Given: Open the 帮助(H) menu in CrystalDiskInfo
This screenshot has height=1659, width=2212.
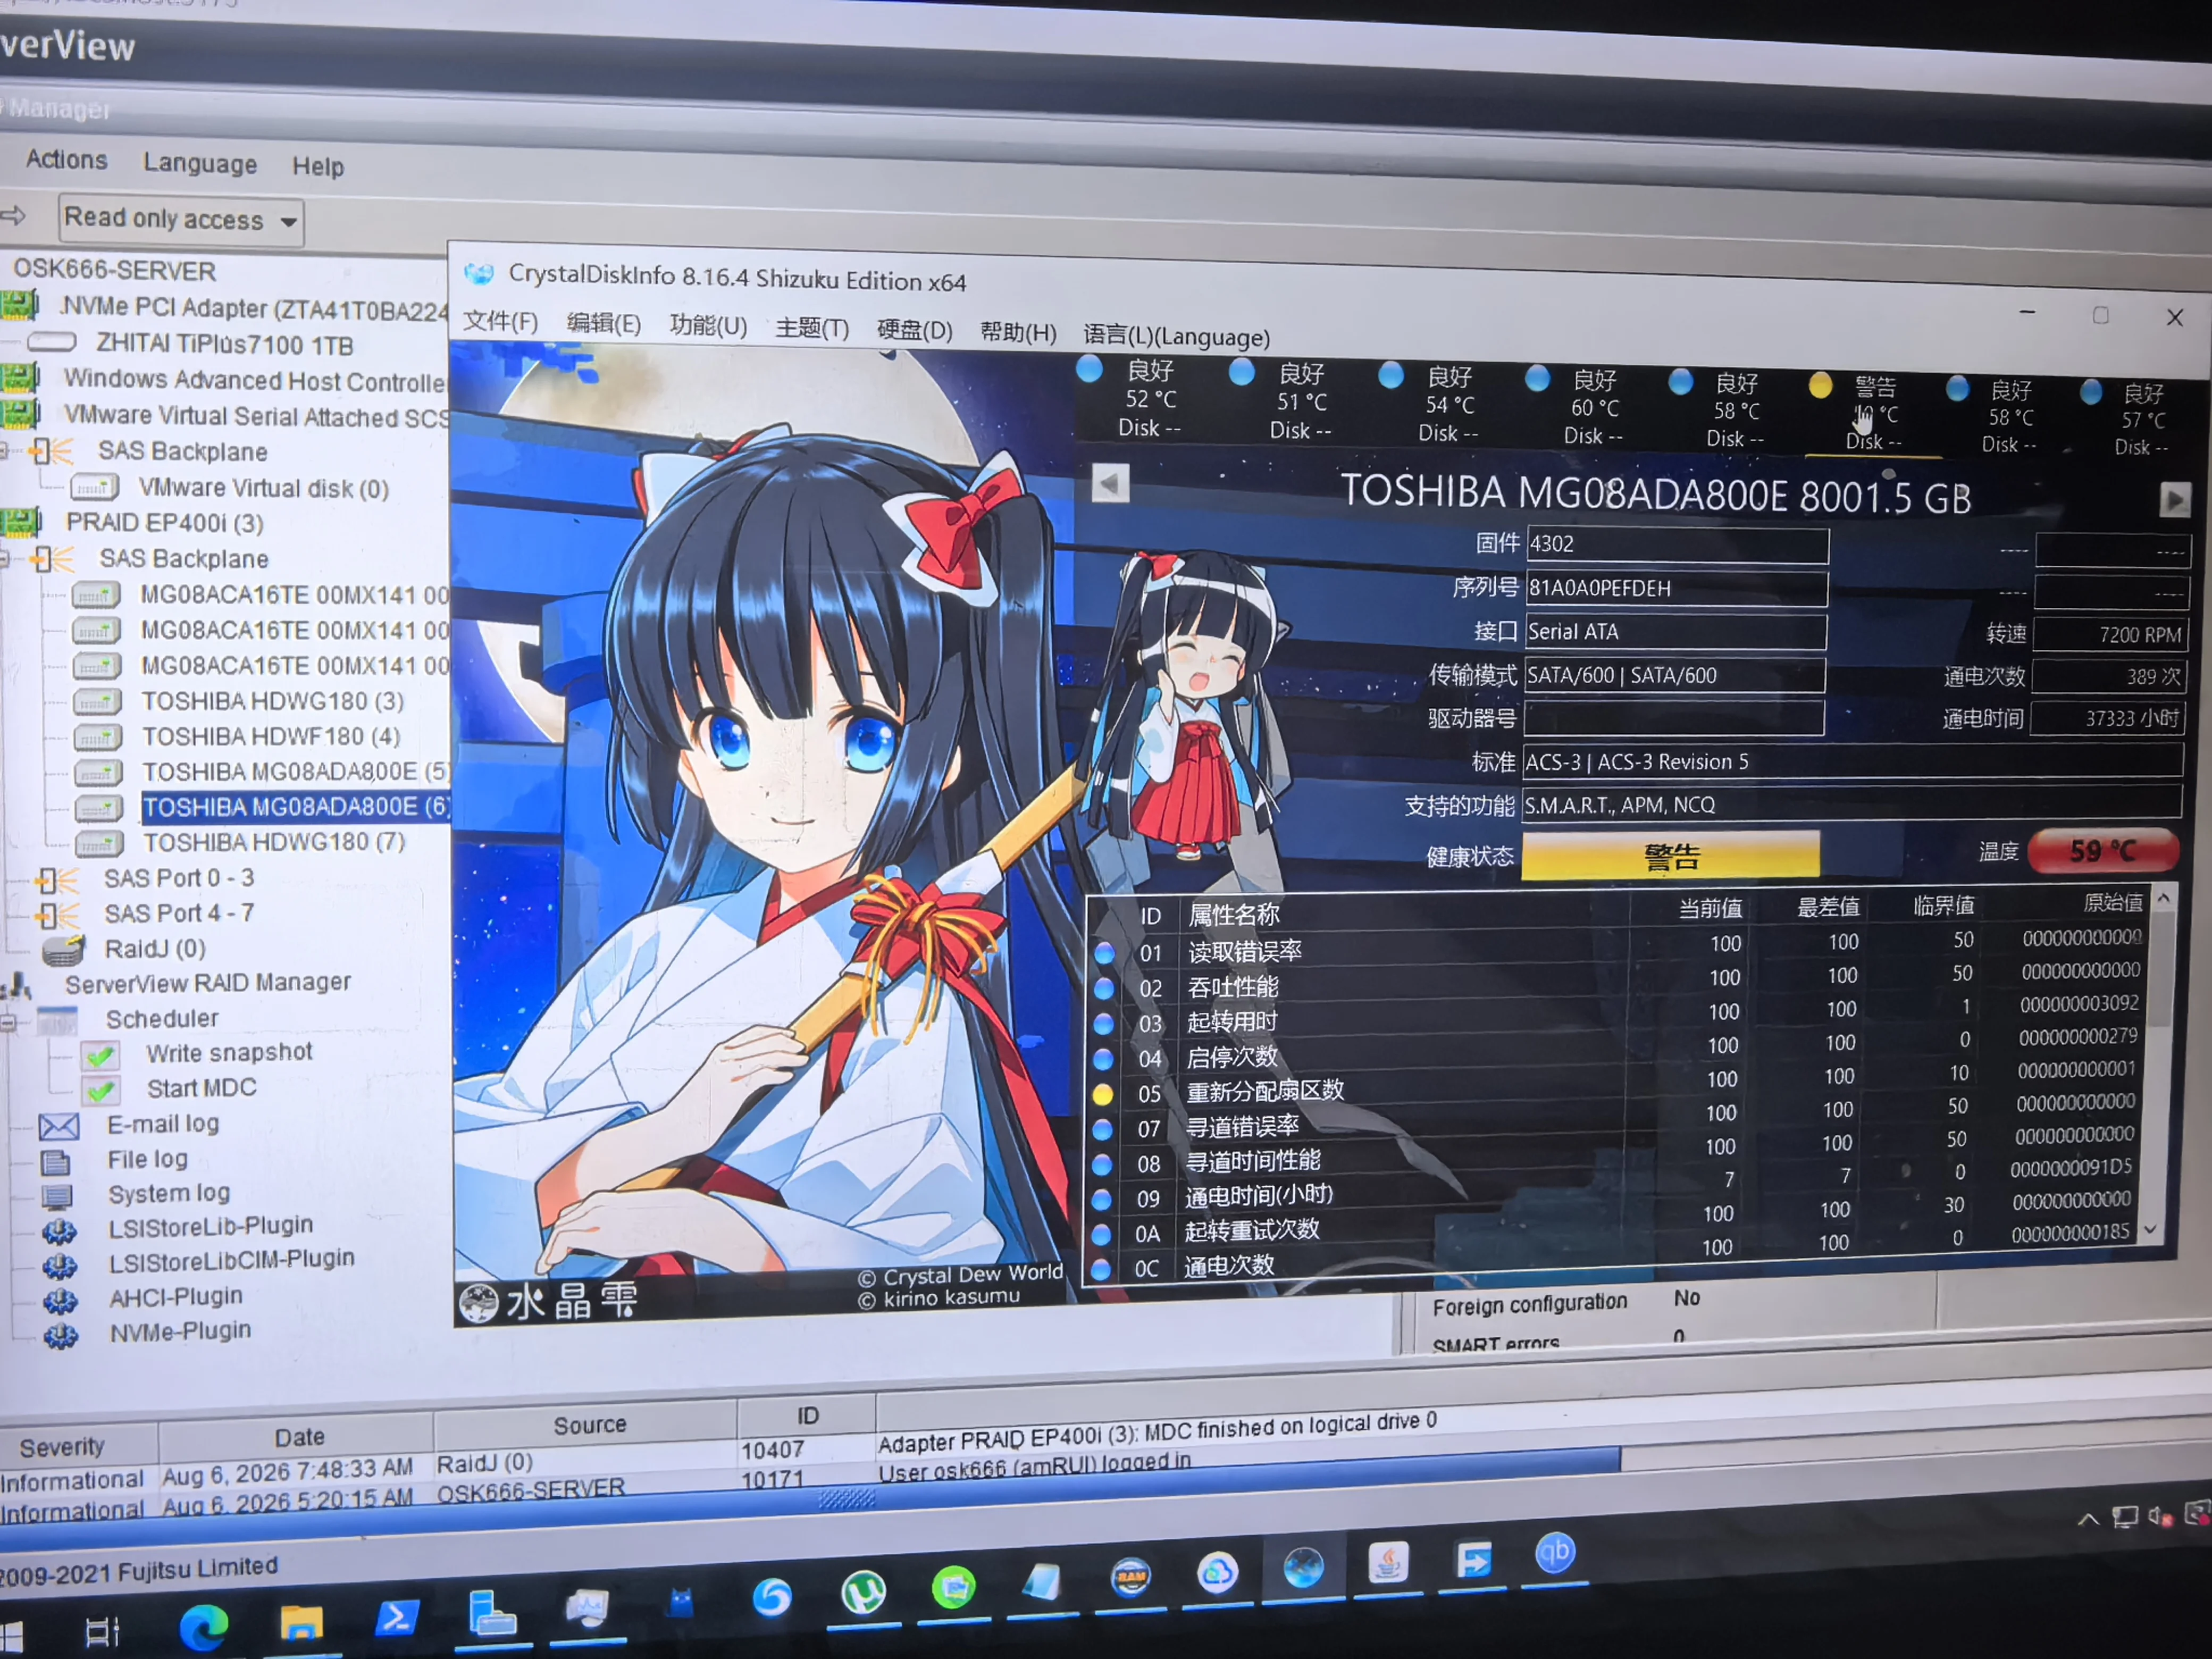Looking at the screenshot, I should tap(1018, 332).
